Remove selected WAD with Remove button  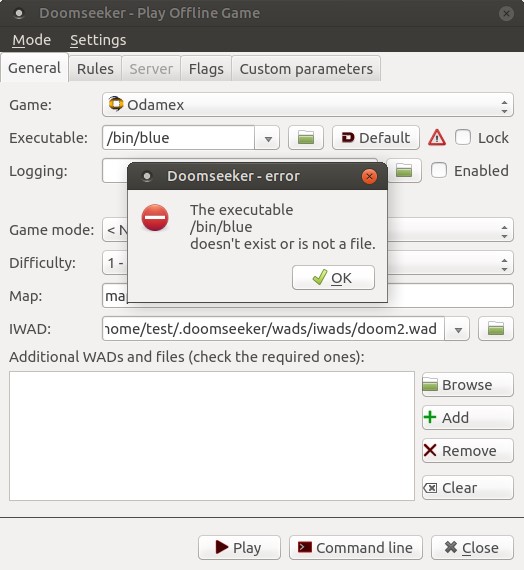[x=468, y=451]
